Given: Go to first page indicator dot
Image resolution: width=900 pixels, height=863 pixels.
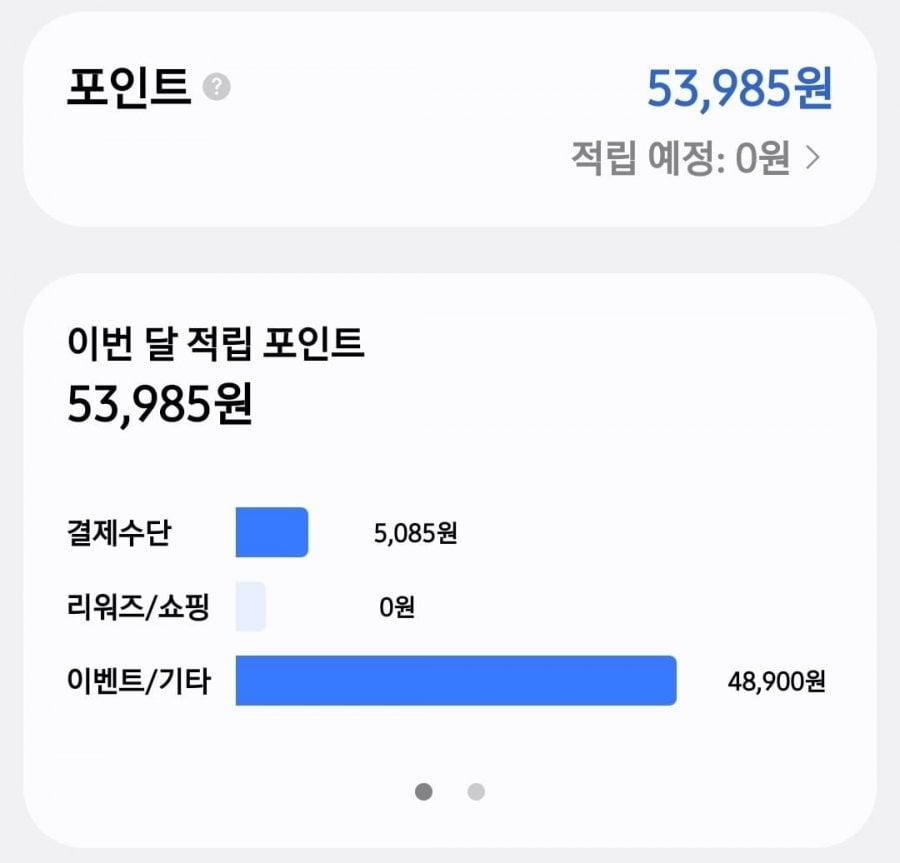Looking at the screenshot, I should pos(424,792).
